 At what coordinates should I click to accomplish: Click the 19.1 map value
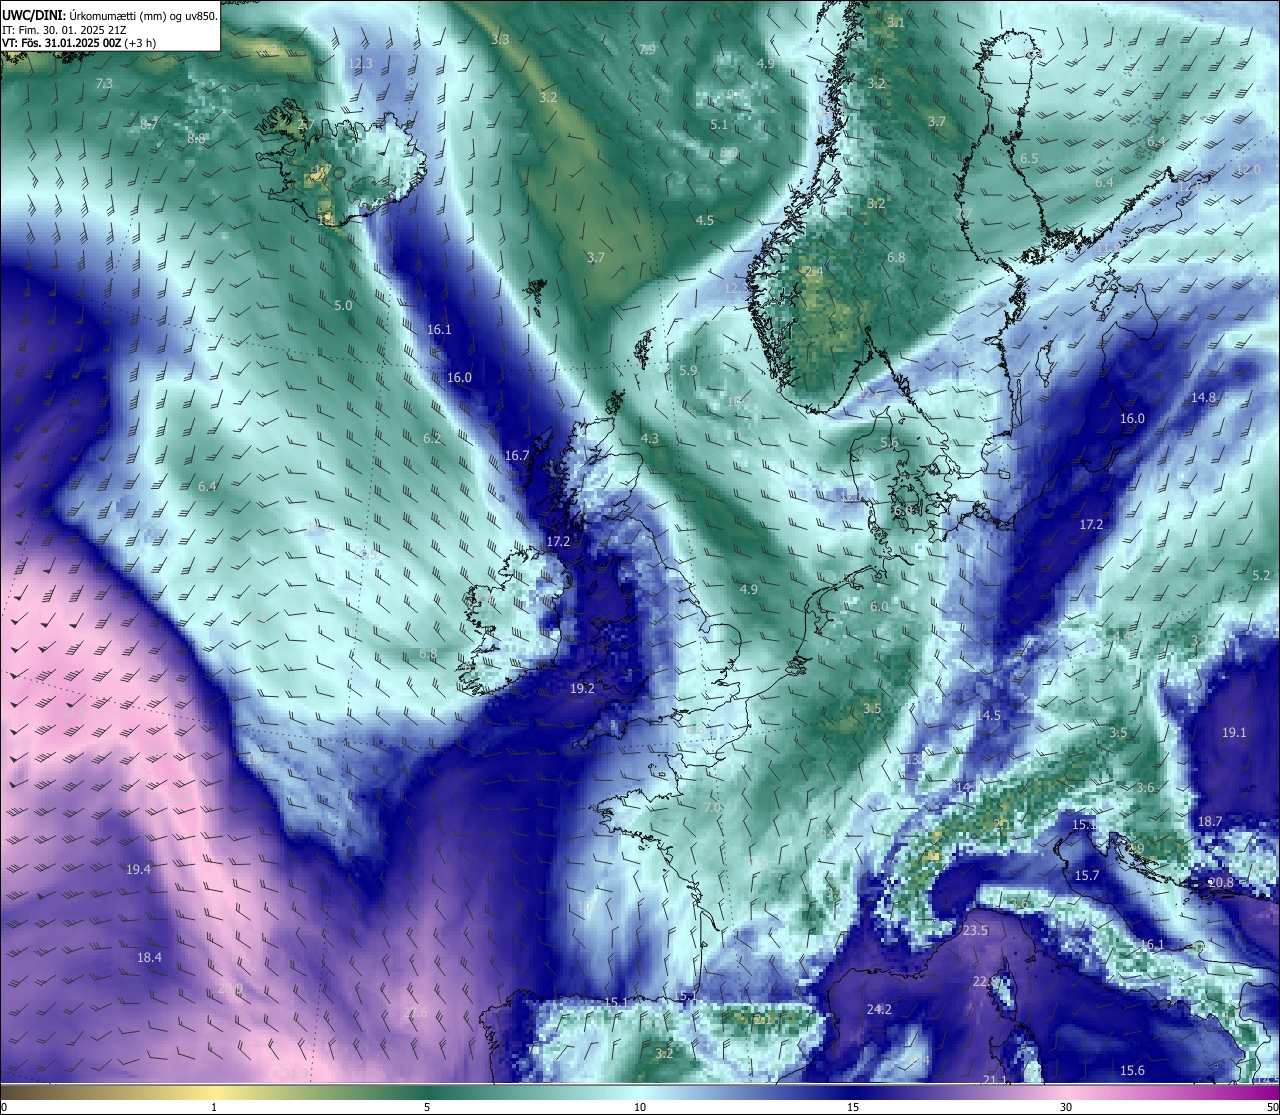tap(1234, 732)
